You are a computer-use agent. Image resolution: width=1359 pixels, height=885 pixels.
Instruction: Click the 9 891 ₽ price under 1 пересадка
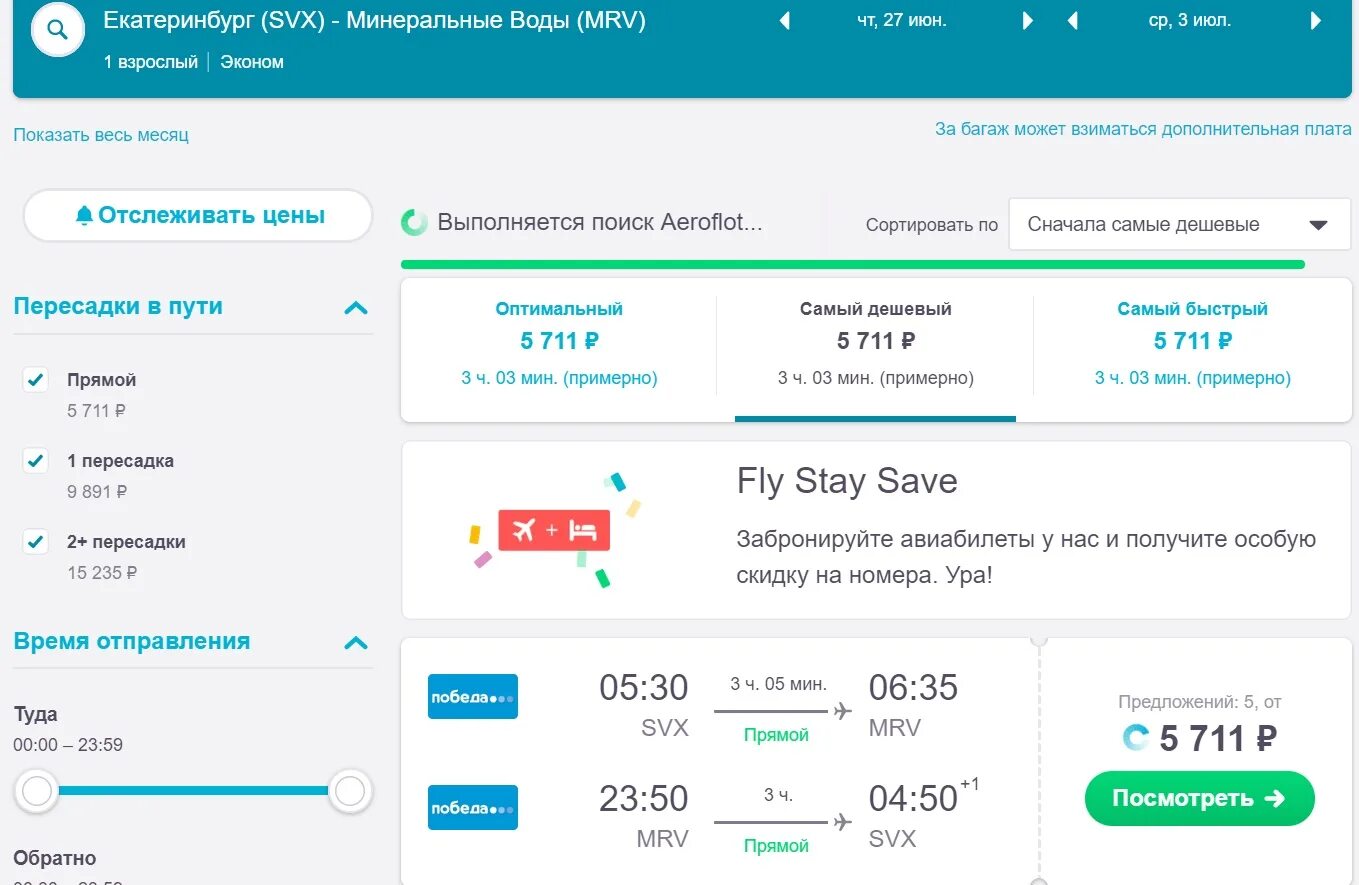coord(97,492)
